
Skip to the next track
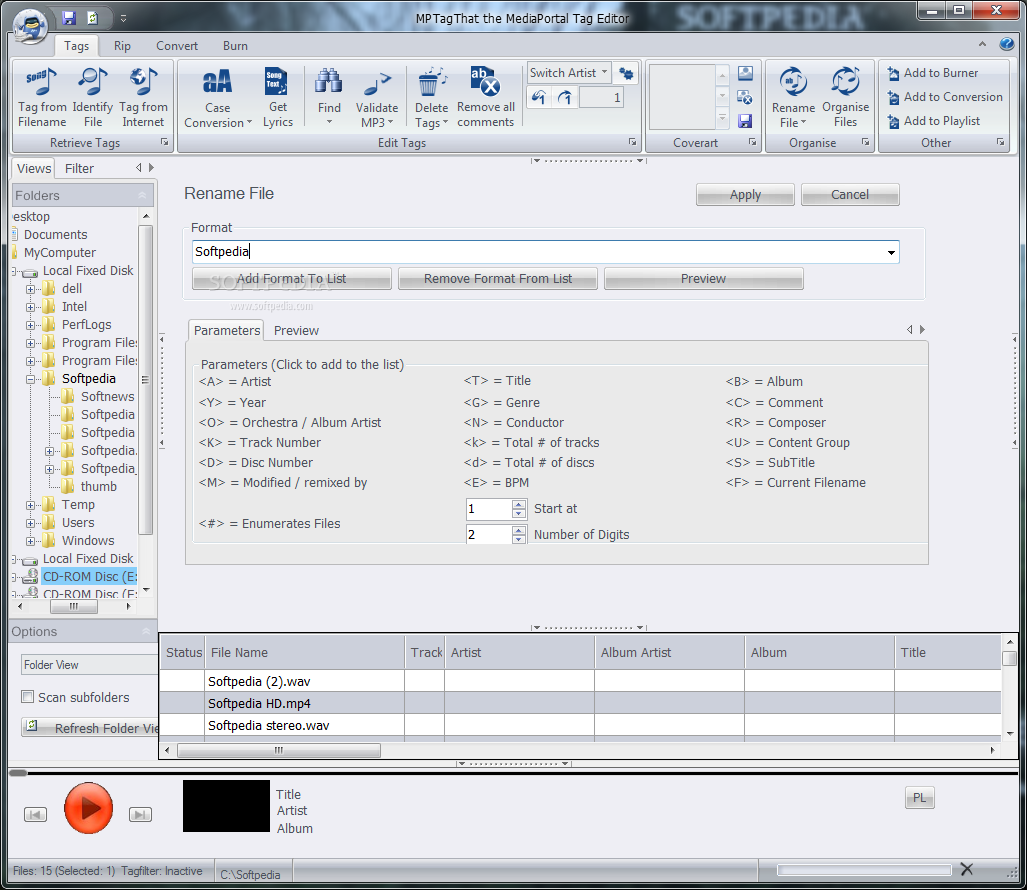[x=140, y=815]
